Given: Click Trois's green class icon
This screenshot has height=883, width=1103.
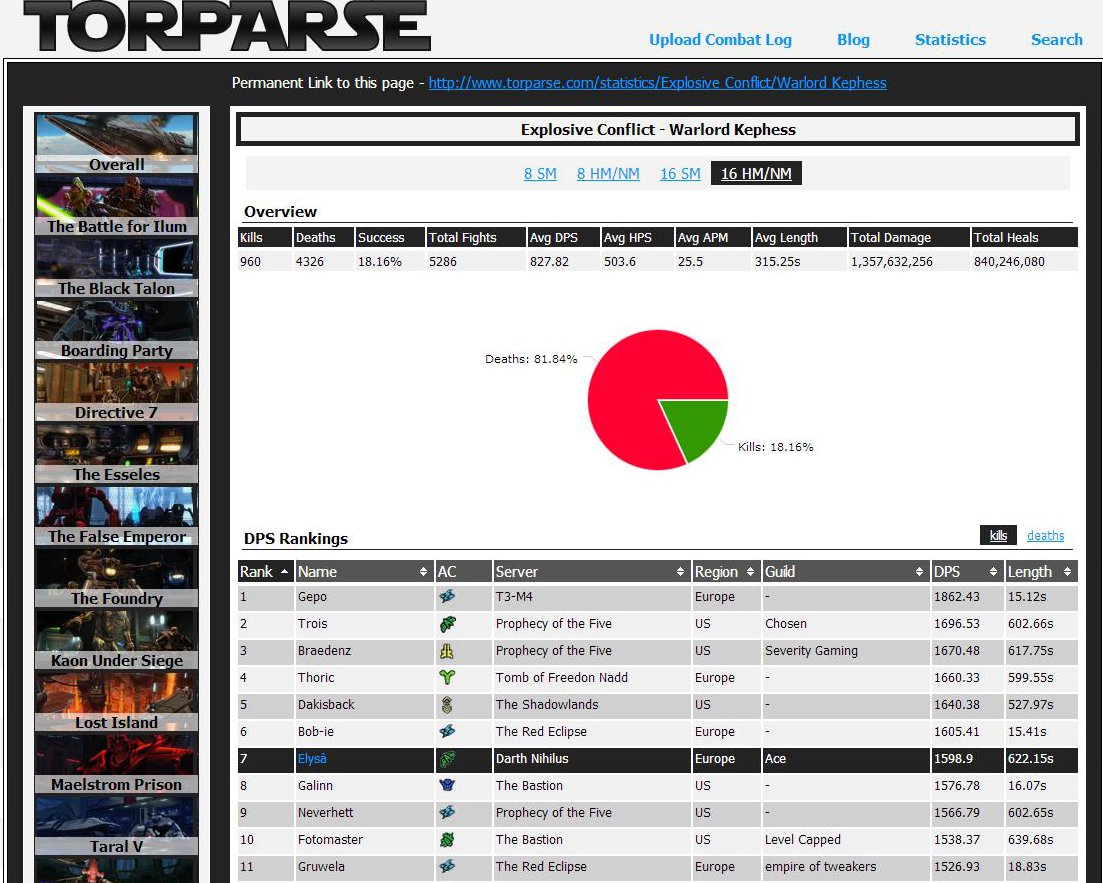Looking at the screenshot, I should point(446,624).
